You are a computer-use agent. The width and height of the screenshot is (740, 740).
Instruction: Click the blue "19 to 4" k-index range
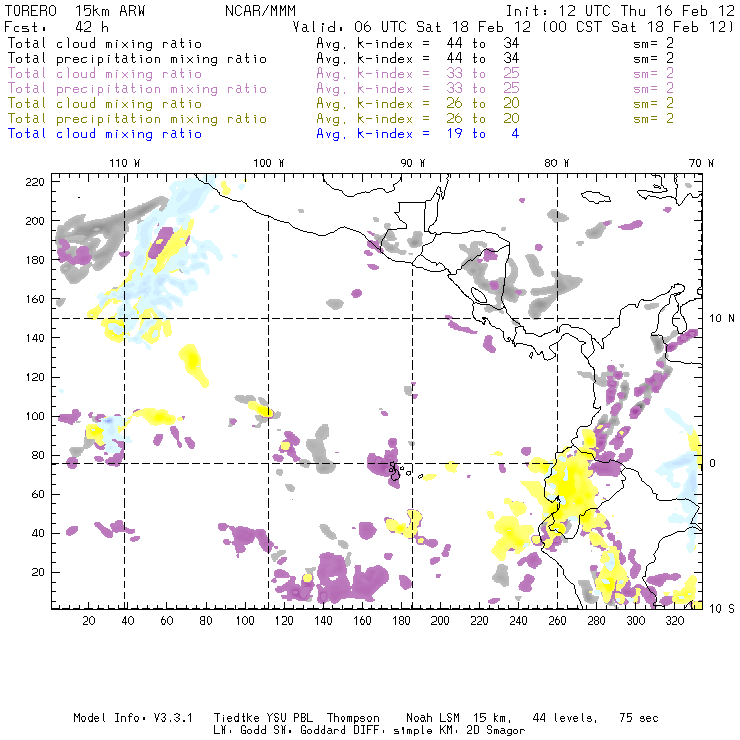pos(483,134)
